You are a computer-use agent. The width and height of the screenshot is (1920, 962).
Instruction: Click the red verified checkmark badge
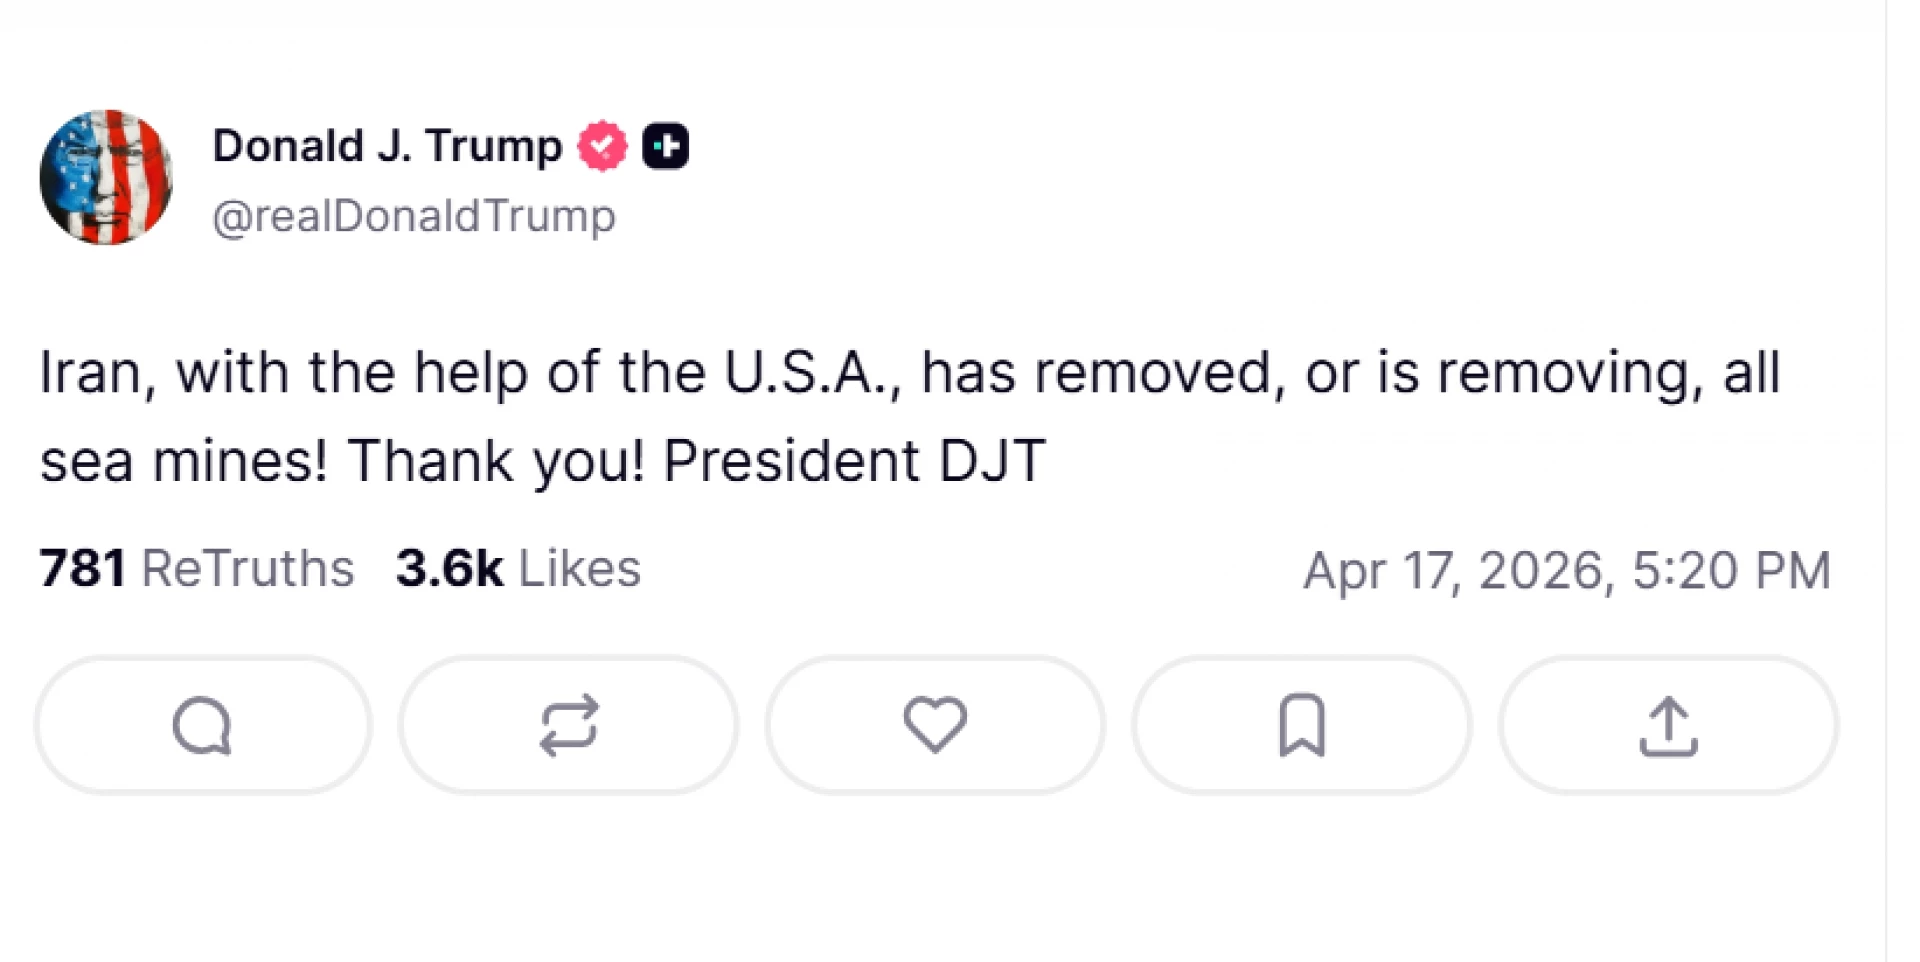[x=602, y=146]
